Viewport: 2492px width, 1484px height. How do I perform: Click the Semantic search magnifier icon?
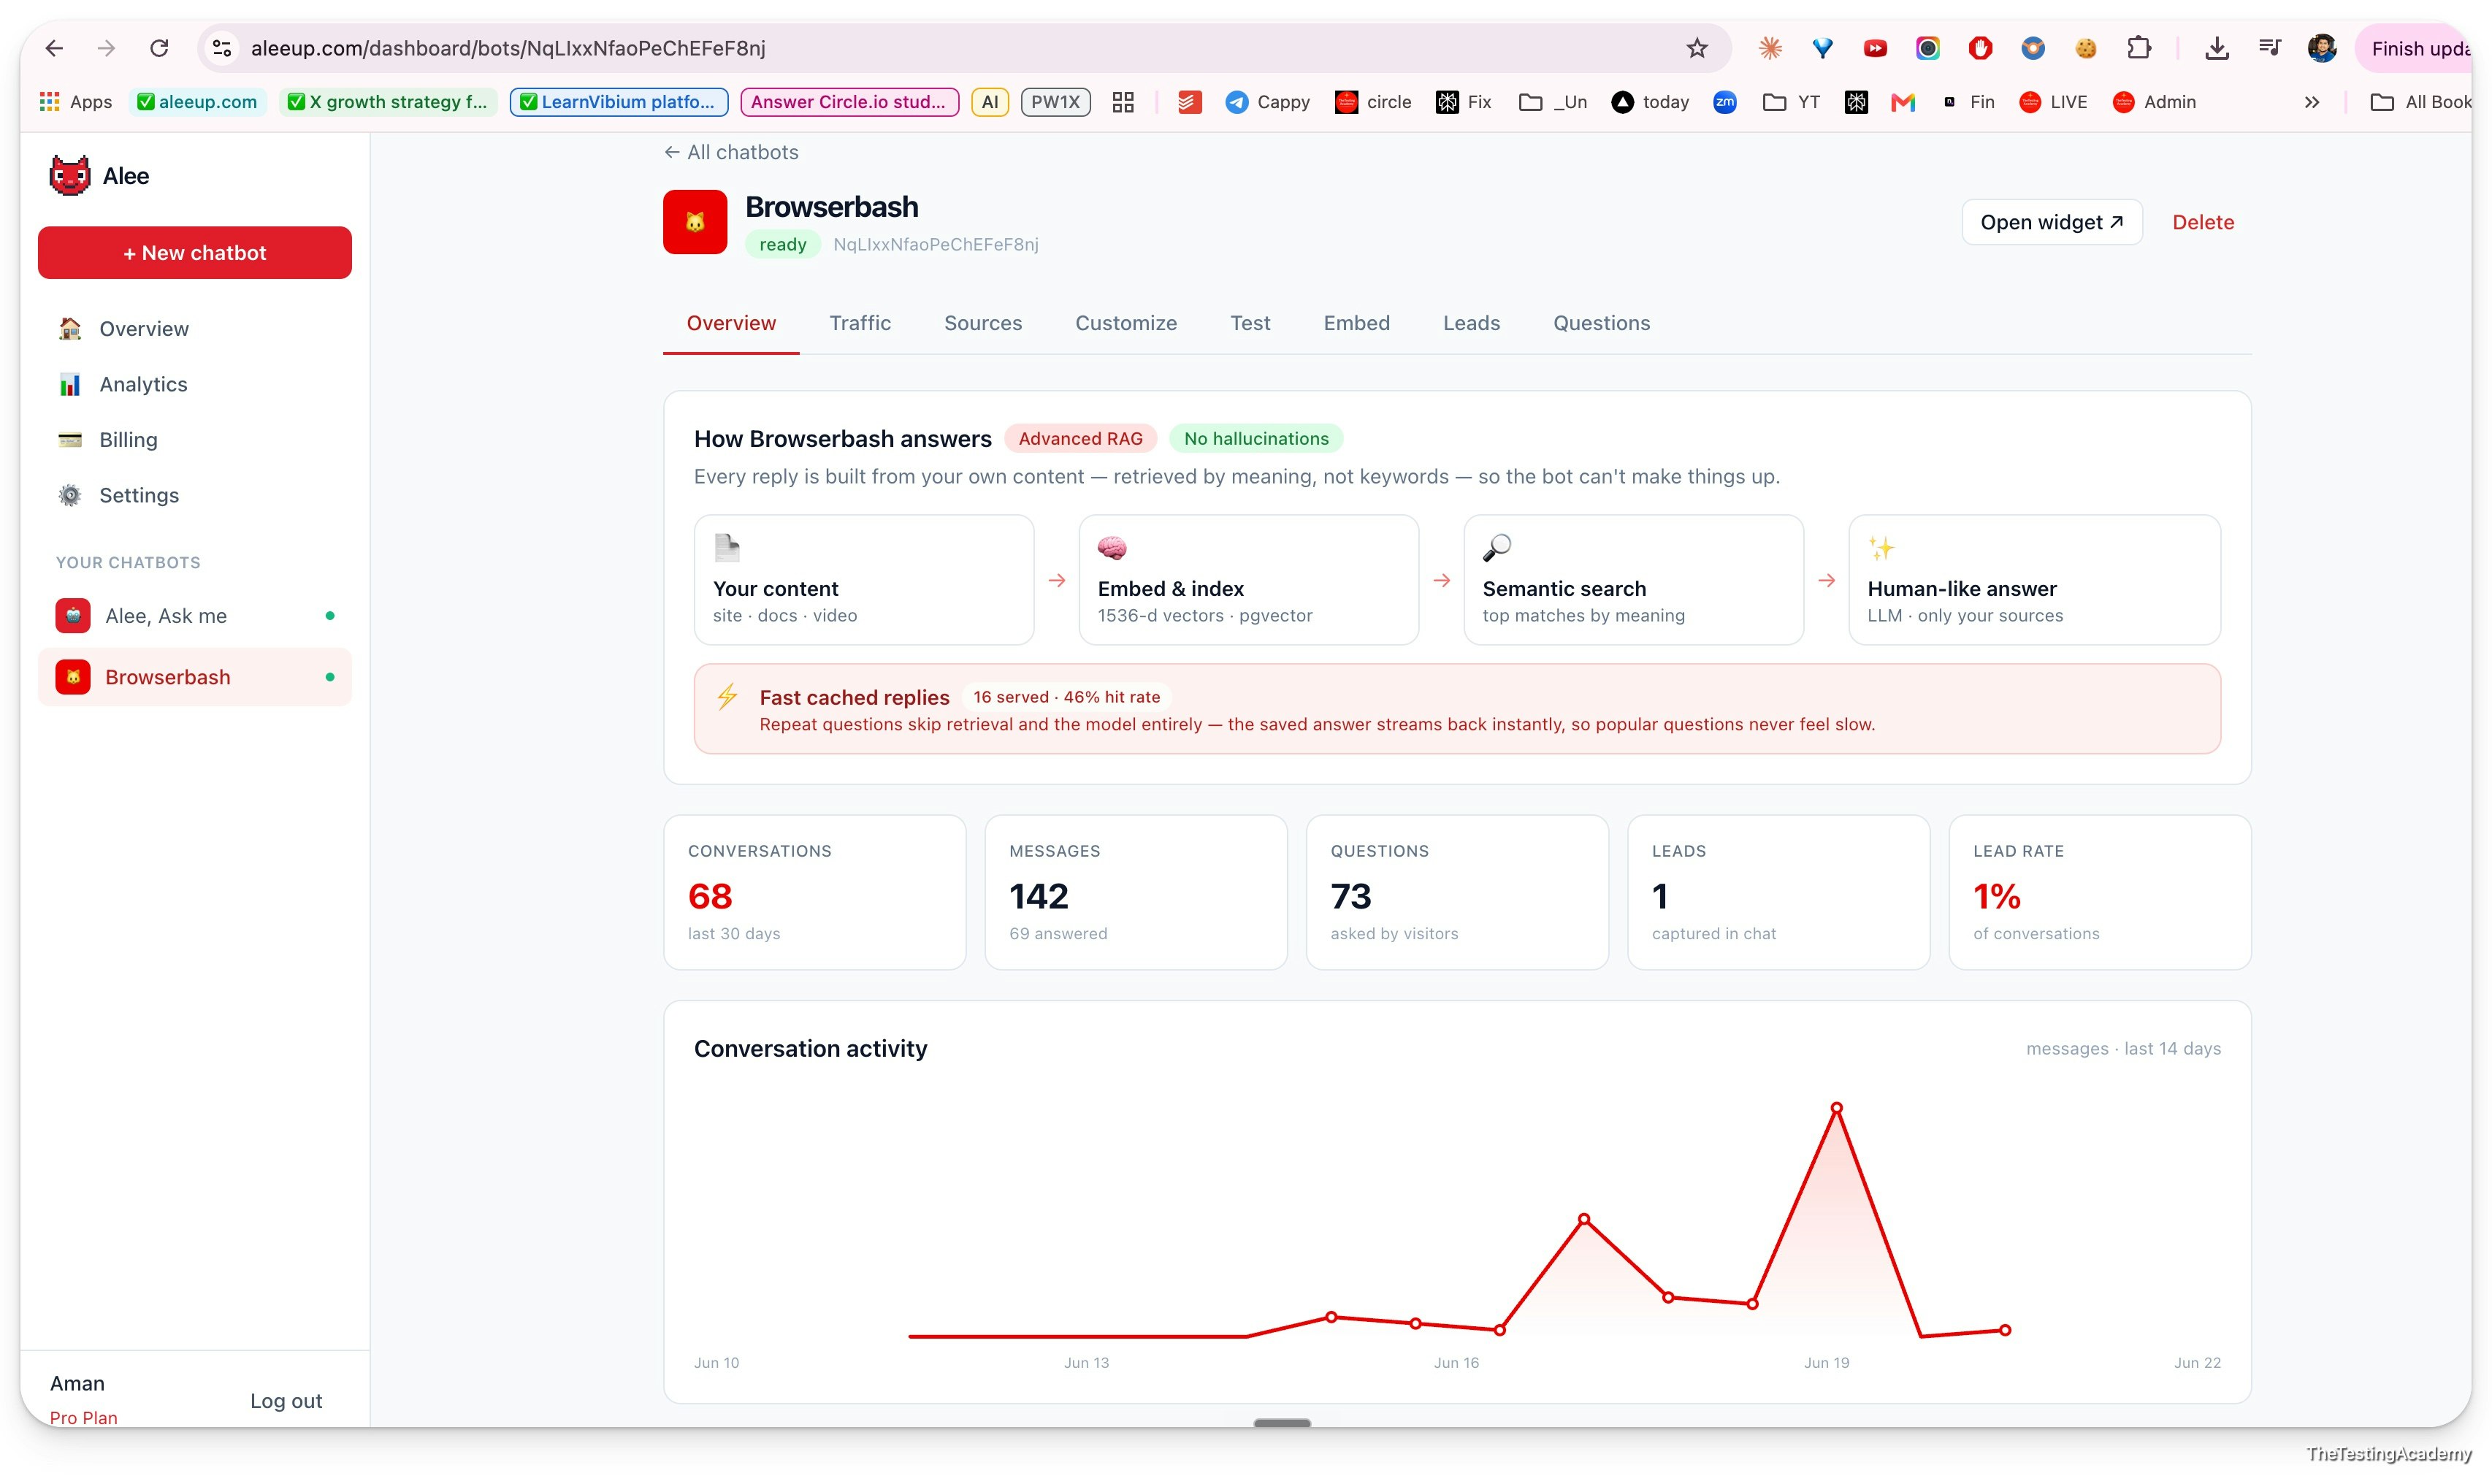point(1497,548)
